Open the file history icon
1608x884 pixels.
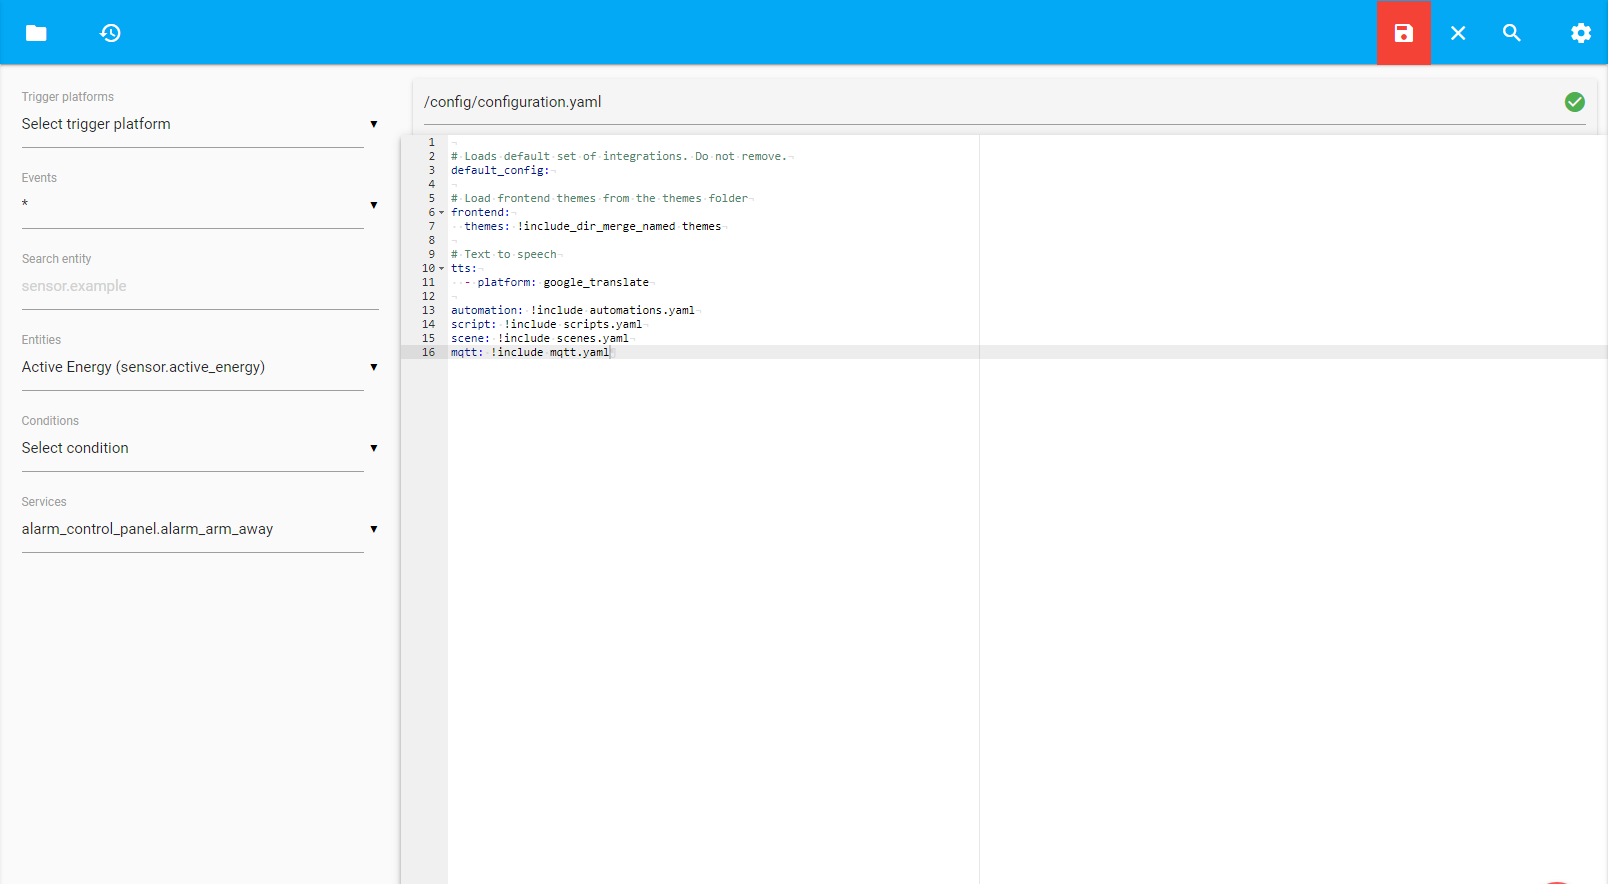110,33
